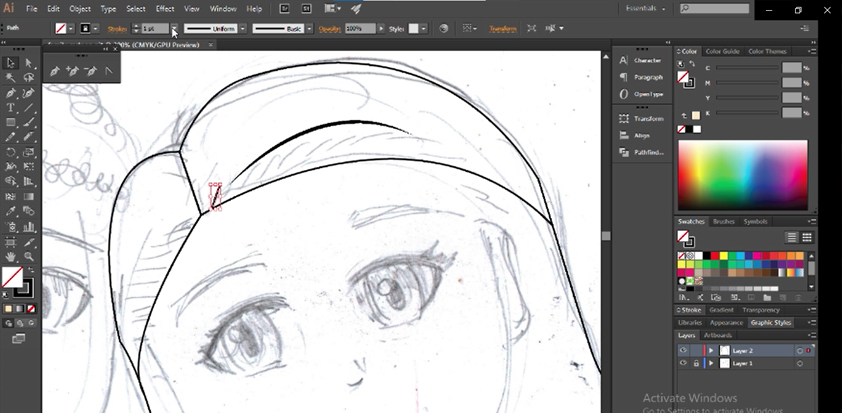Toggle visibility of Layer 1

(x=683, y=363)
